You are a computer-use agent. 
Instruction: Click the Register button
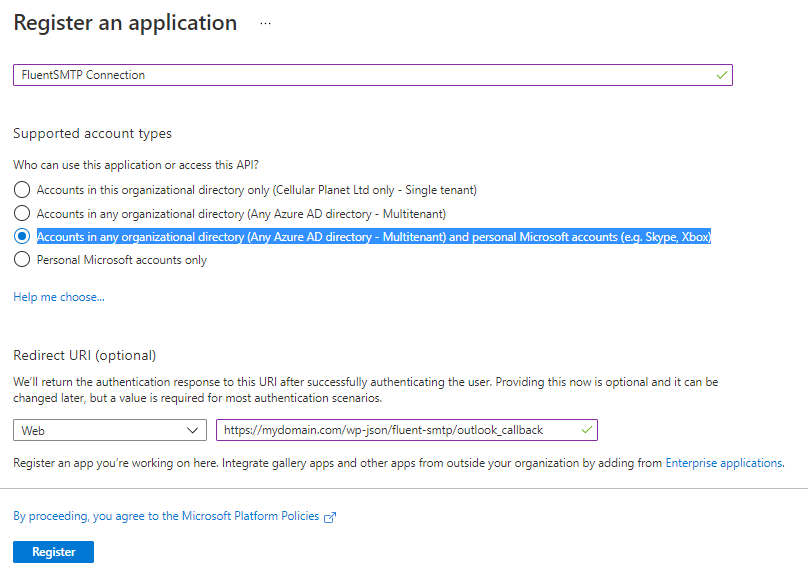(x=54, y=552)
